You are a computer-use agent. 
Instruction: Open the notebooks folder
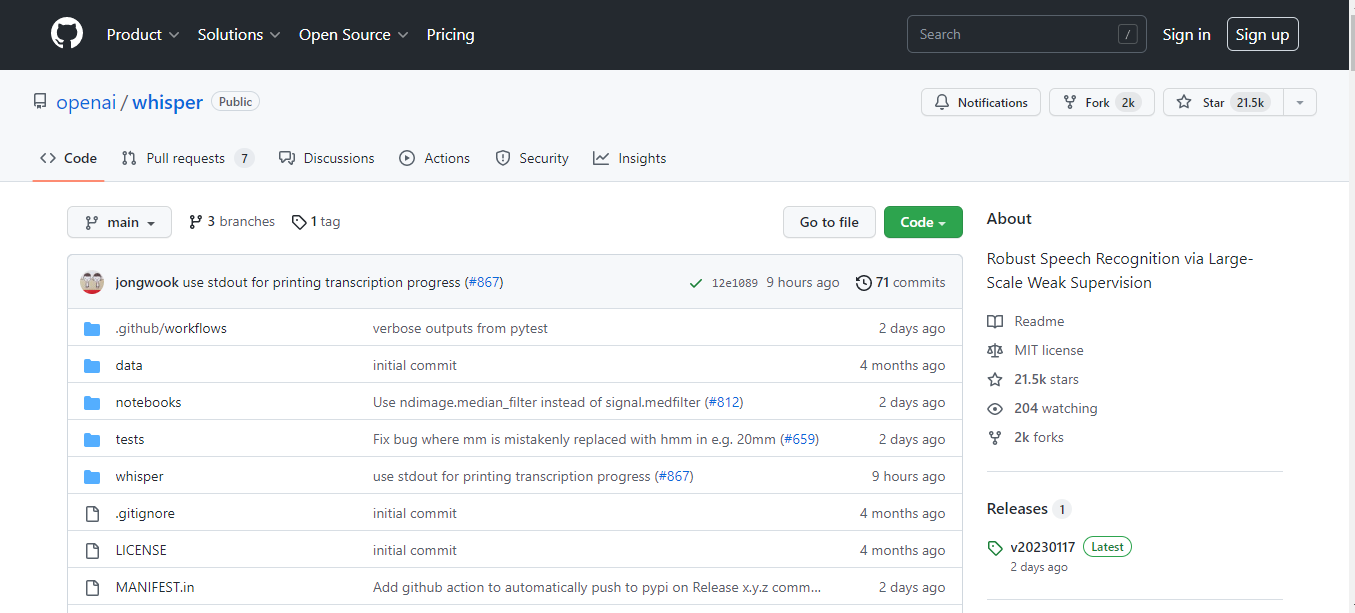pyautogui.click(x=149, y=402)
